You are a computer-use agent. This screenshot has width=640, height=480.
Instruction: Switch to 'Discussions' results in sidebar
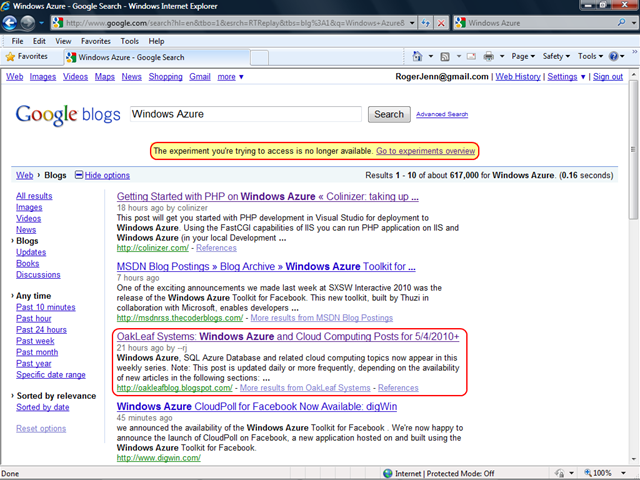click(x=38, y=275)
